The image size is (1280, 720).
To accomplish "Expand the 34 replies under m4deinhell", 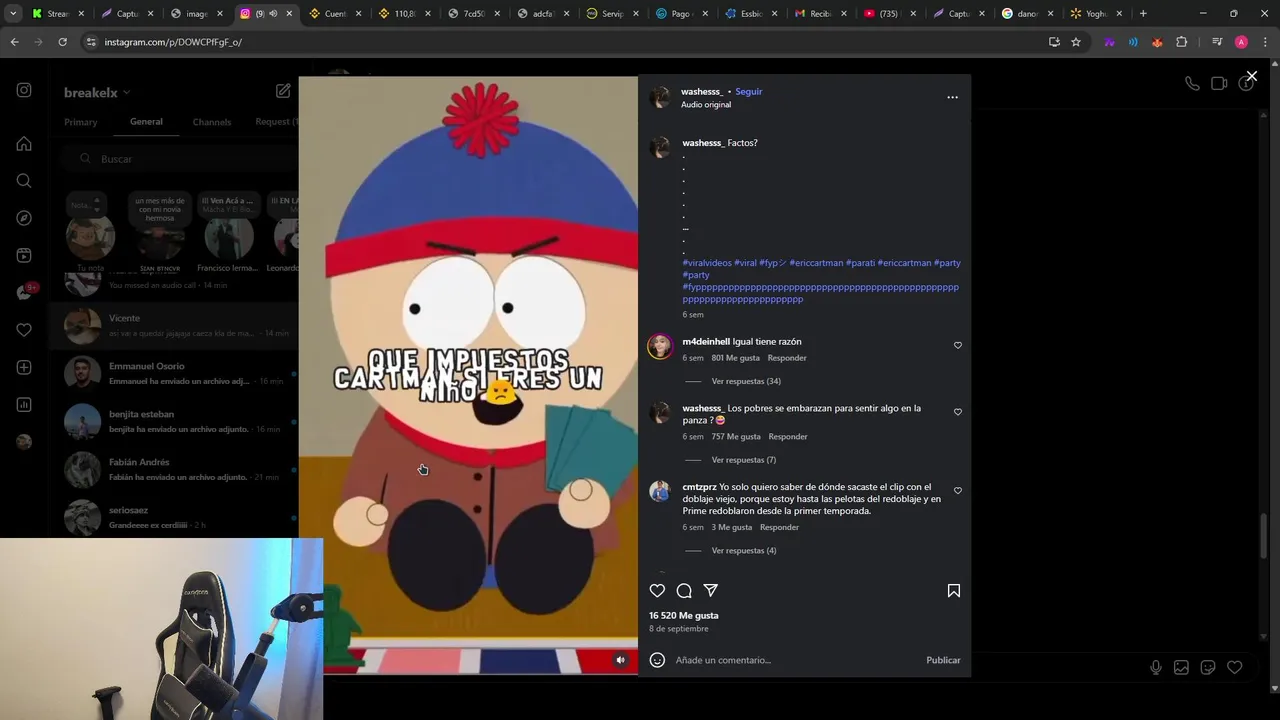I will coord(746,381).
